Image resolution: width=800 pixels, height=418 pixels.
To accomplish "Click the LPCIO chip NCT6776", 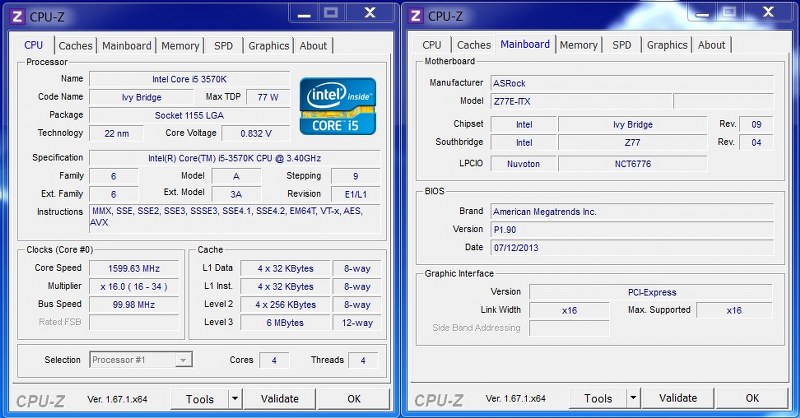I will click(633, 164).
